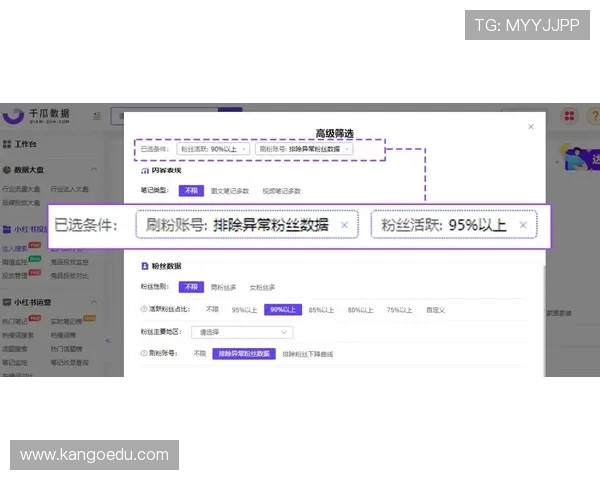This screenshot has width=600, height=480.
Task: Click the 粉丝数据 section icon
Action: tap(145, 266)
